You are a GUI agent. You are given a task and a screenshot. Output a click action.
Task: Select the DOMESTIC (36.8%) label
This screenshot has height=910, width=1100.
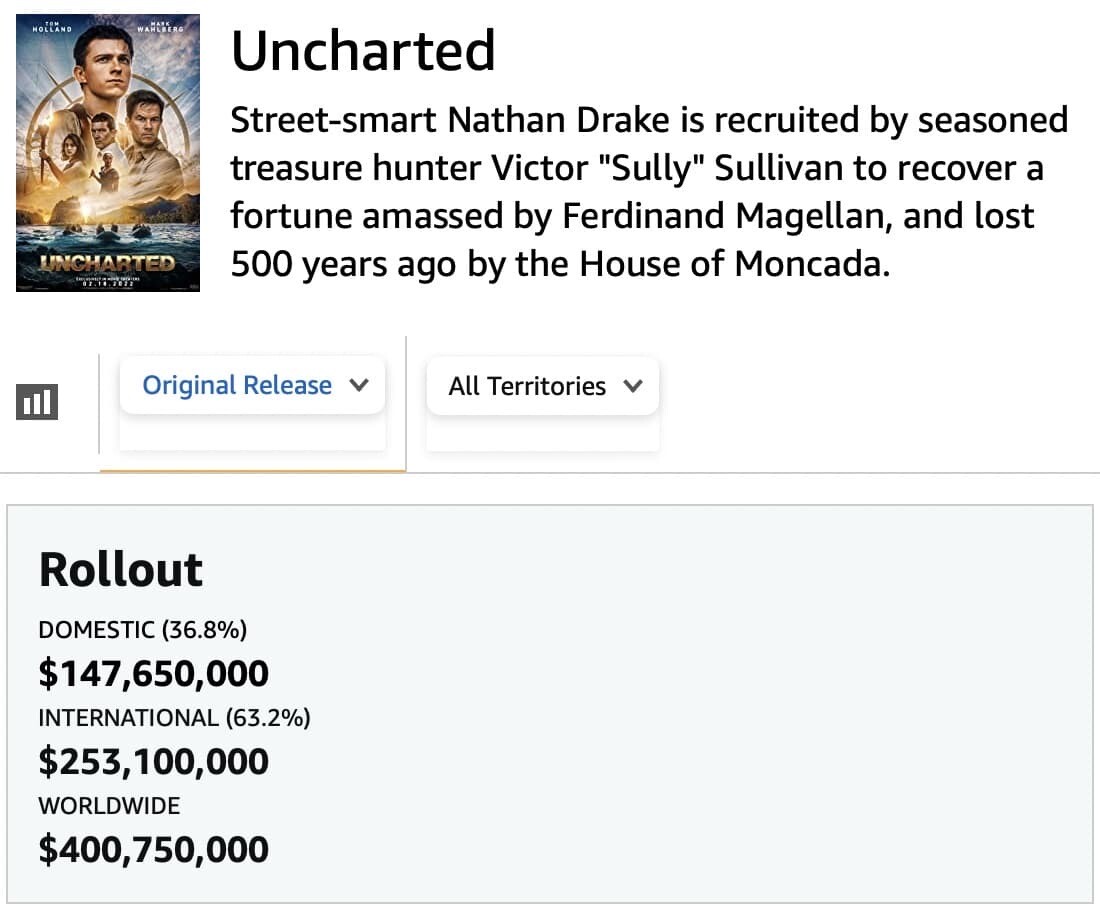click(x=142, y=629)
